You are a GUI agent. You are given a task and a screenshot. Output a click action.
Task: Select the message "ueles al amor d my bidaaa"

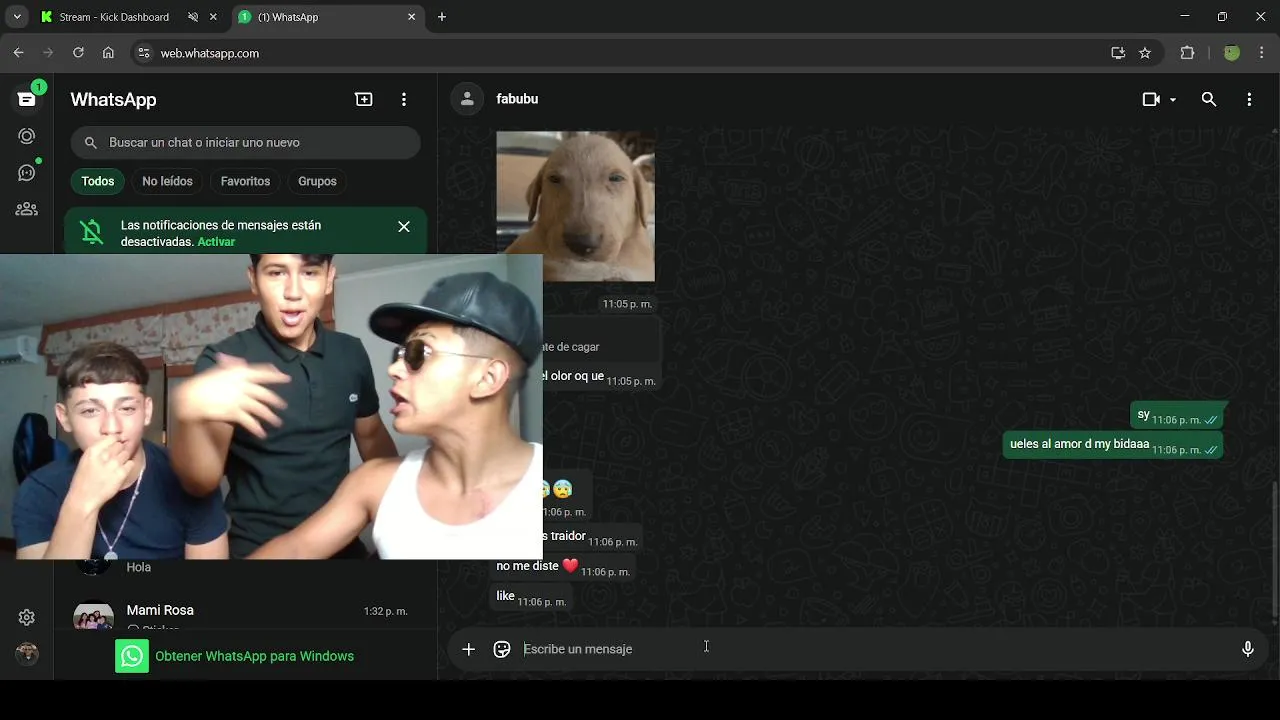tap(1113, 445)
